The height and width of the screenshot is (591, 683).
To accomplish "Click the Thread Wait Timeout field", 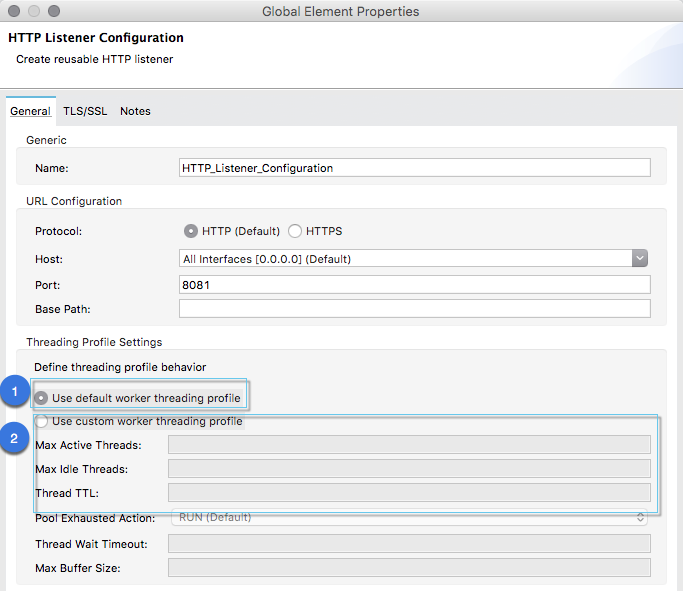I will [409, 544].
